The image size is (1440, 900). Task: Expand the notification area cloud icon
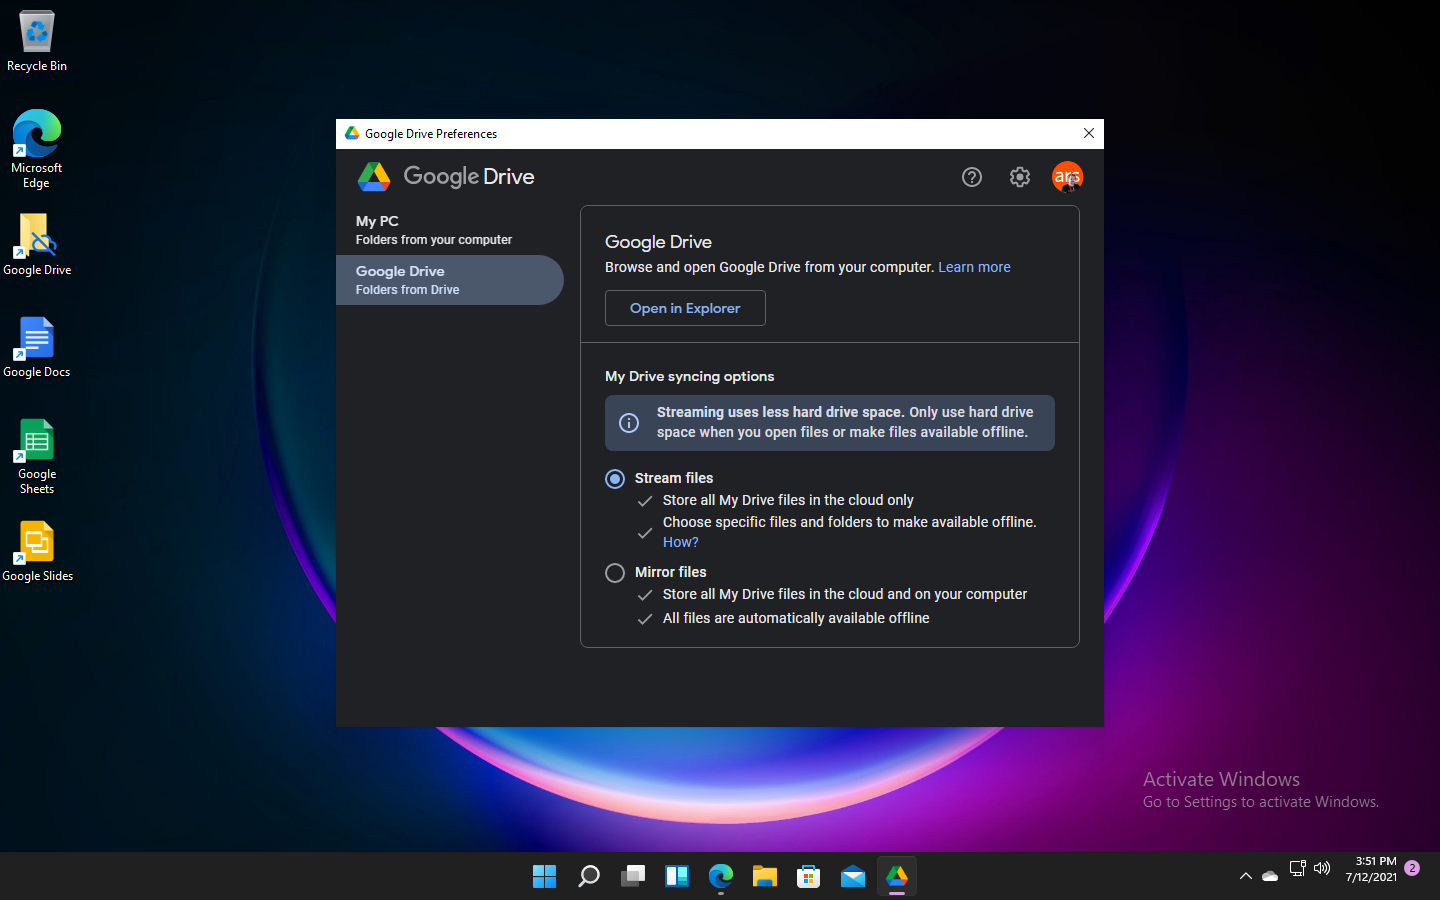coord(1270,875)
